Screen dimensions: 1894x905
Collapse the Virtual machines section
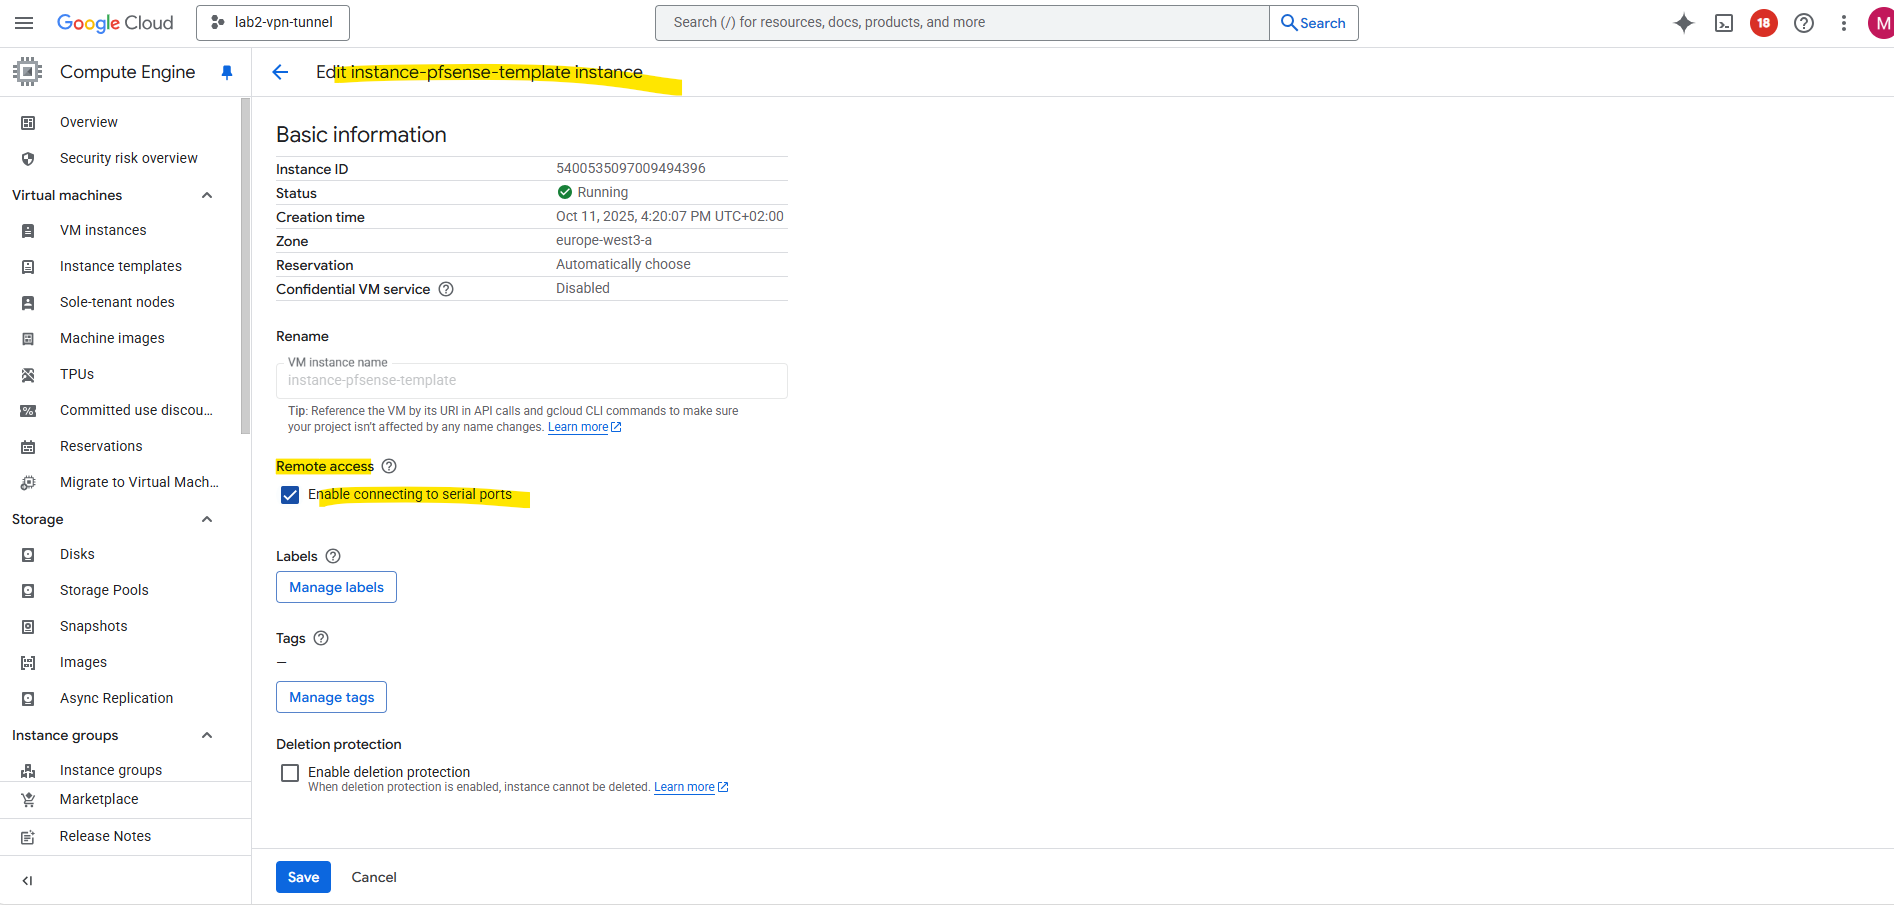pos(207,195)
